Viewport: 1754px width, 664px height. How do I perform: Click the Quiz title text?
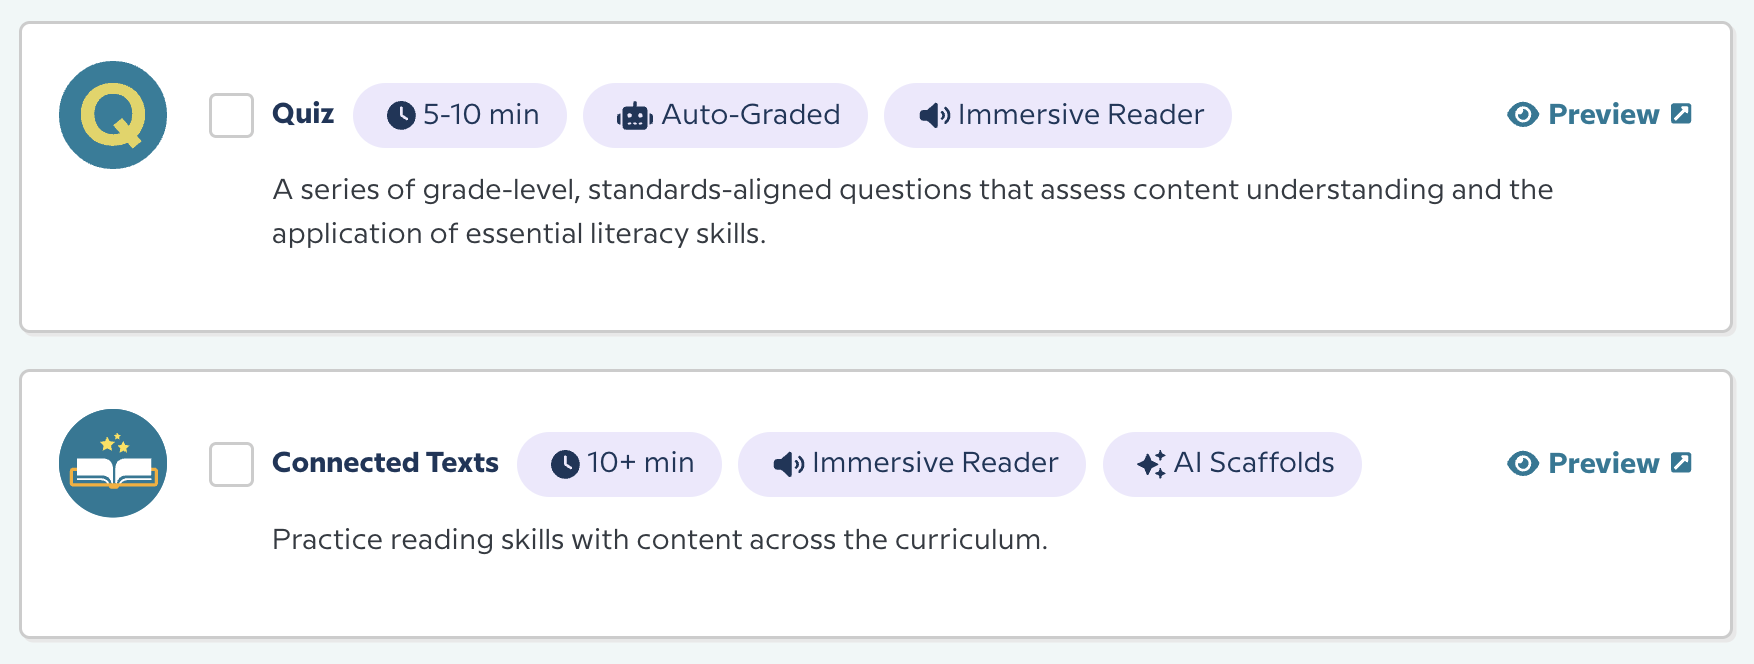click(x=303, y=114)
